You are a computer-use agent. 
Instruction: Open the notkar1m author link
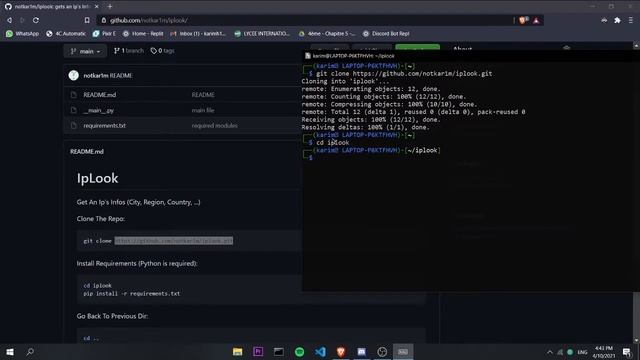coord(96,76)
